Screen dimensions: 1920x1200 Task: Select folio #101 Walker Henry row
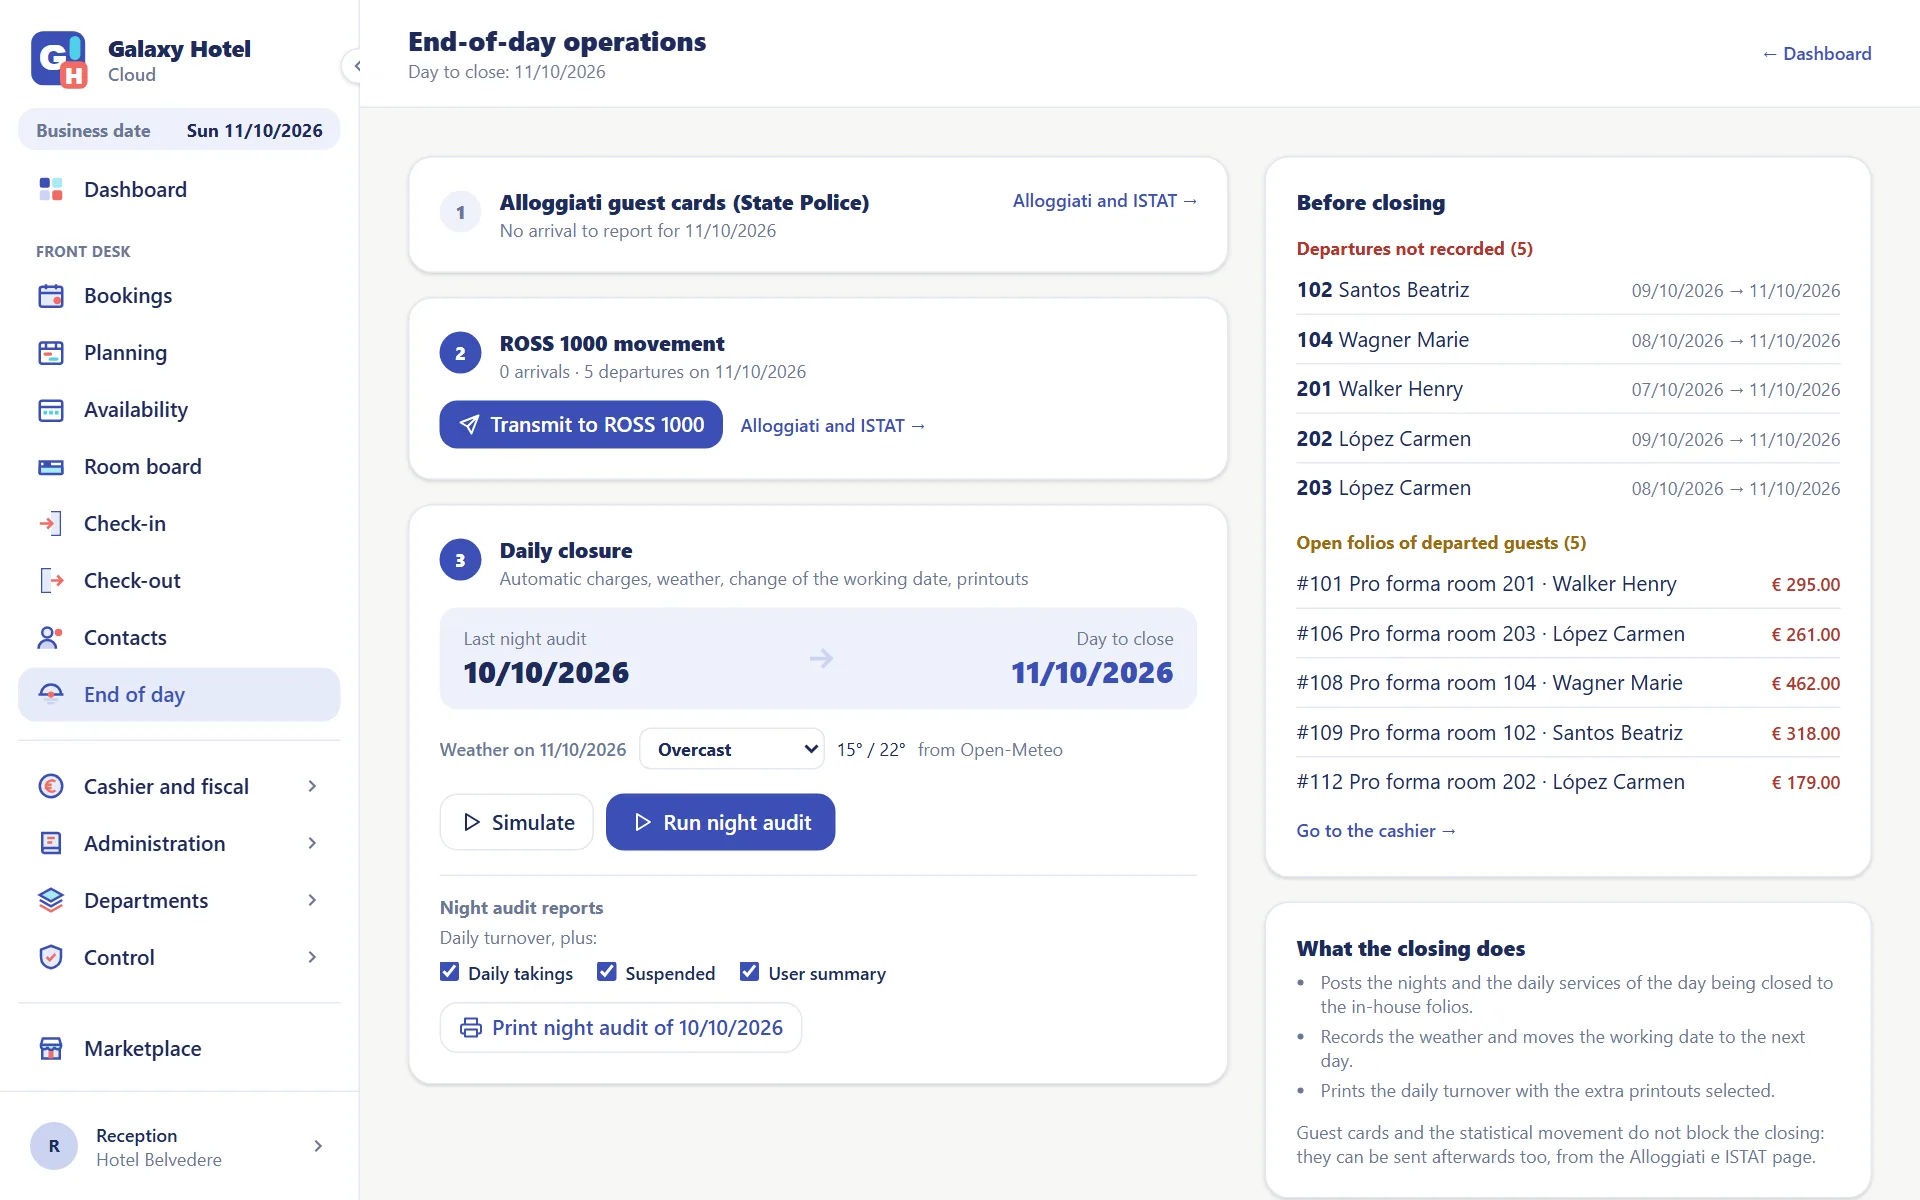pyautogui.click(x=1568, y=584)
